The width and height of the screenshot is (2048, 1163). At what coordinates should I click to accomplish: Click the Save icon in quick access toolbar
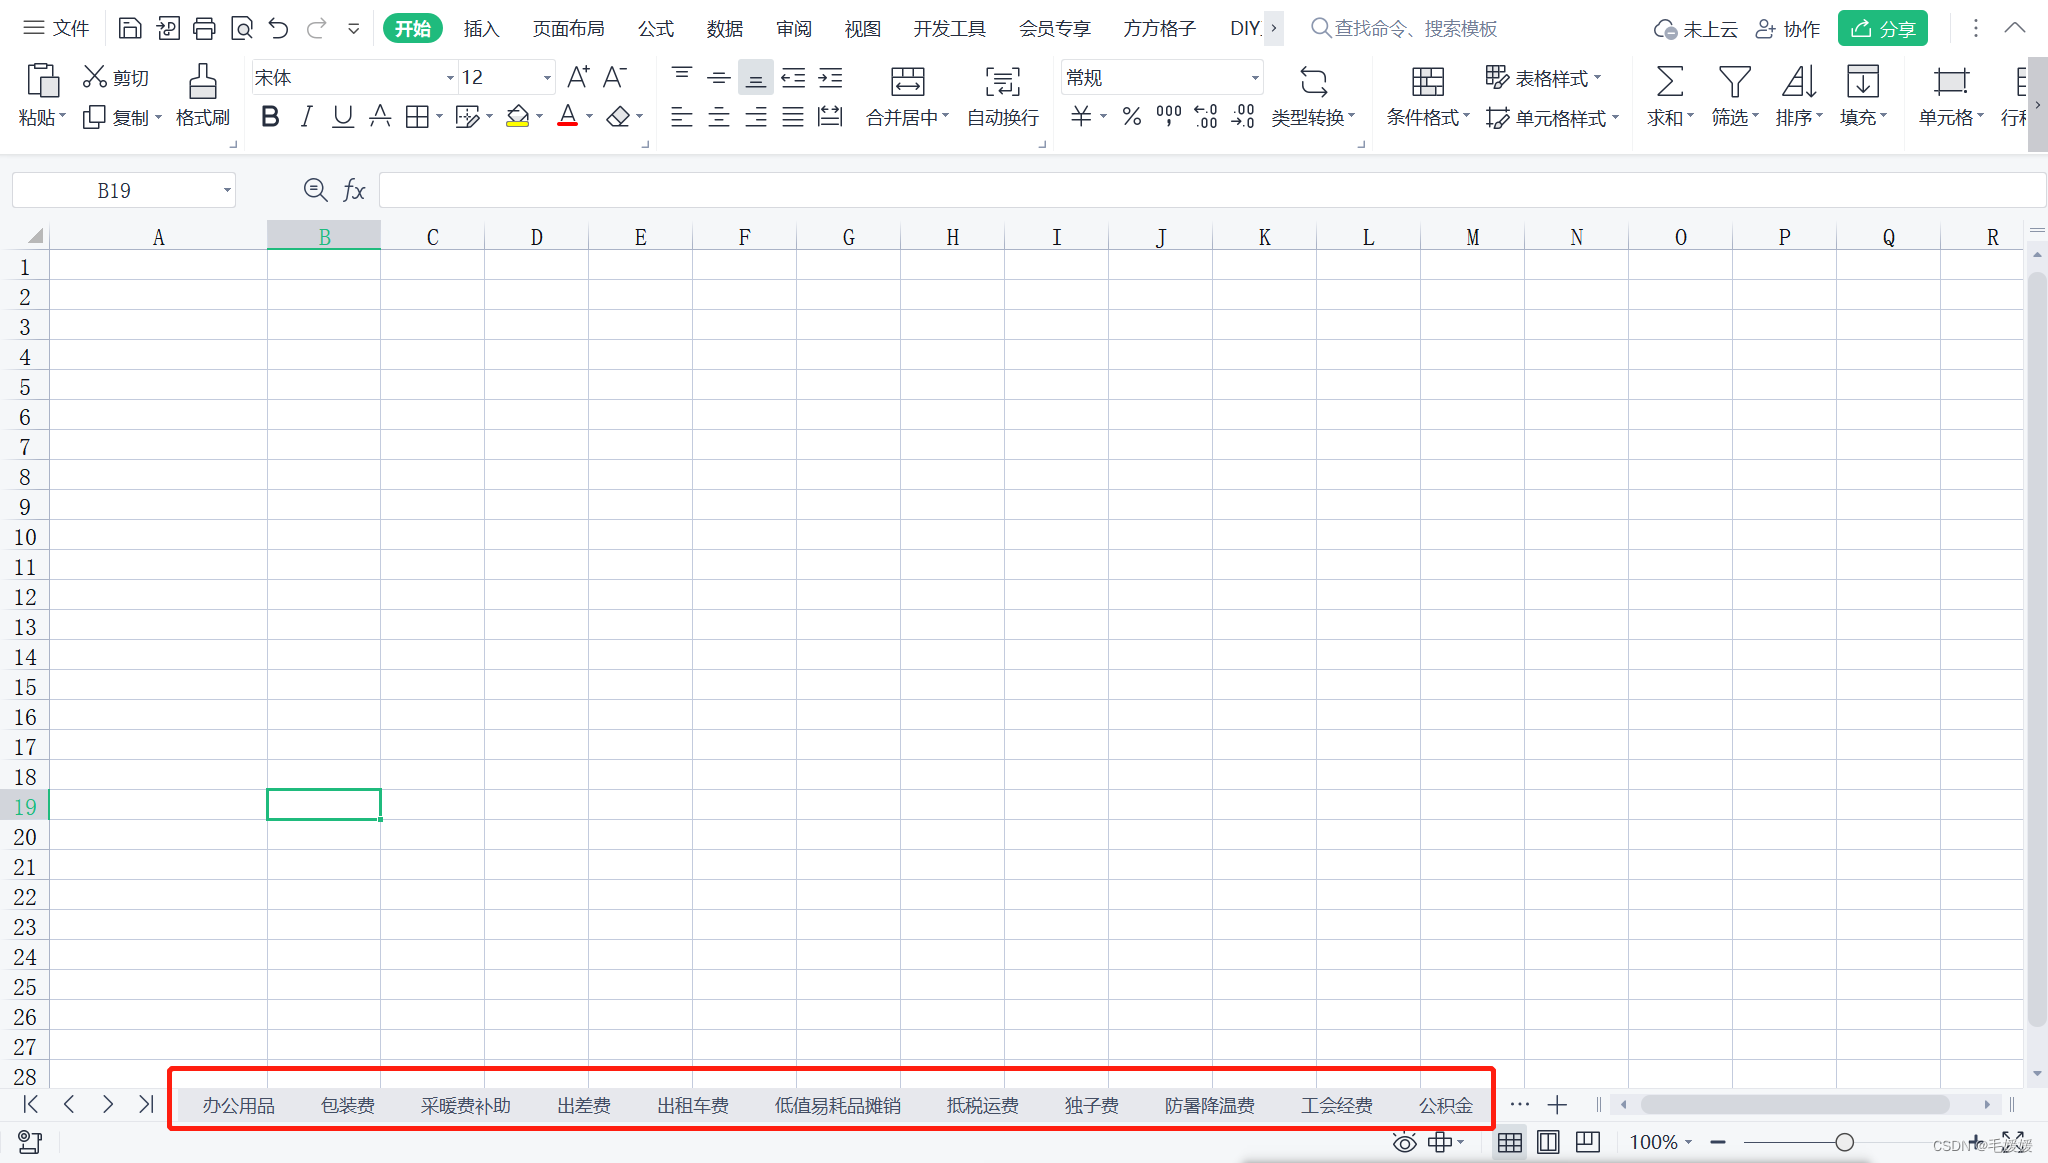point(130,28)
